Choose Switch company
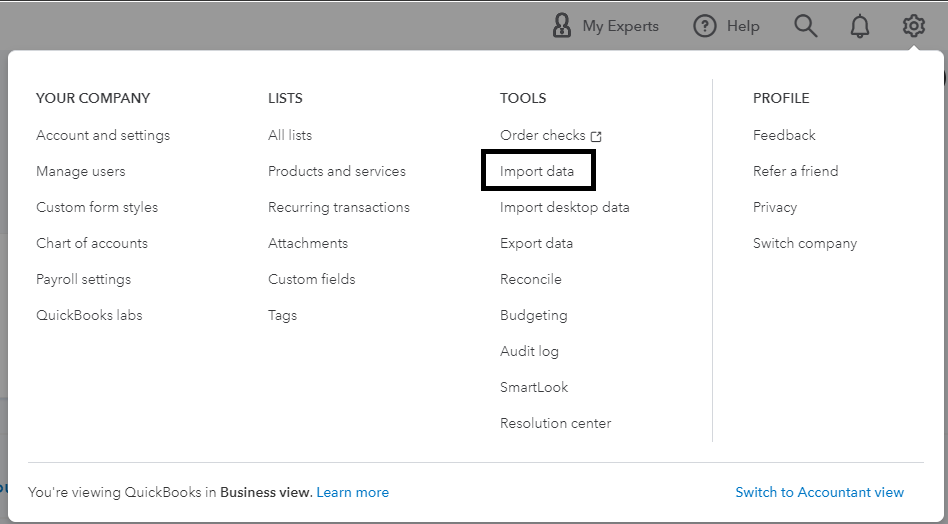 click(x=805, y=243)
